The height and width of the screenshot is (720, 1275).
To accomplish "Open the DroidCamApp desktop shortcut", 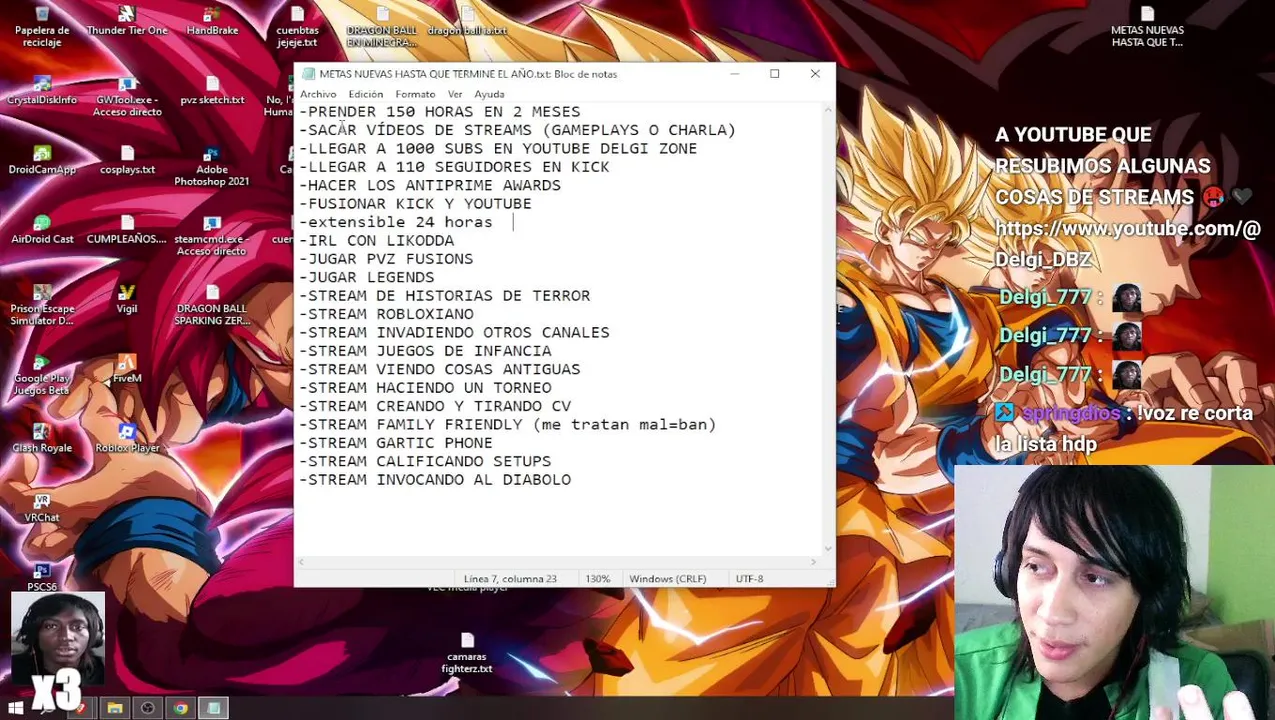I will [42, 160].
